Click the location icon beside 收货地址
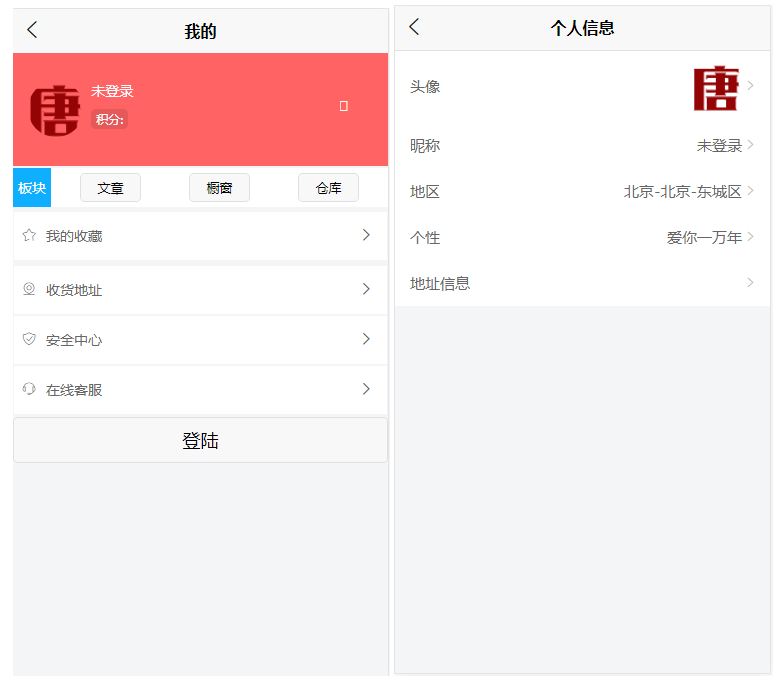 pos(29,289)
